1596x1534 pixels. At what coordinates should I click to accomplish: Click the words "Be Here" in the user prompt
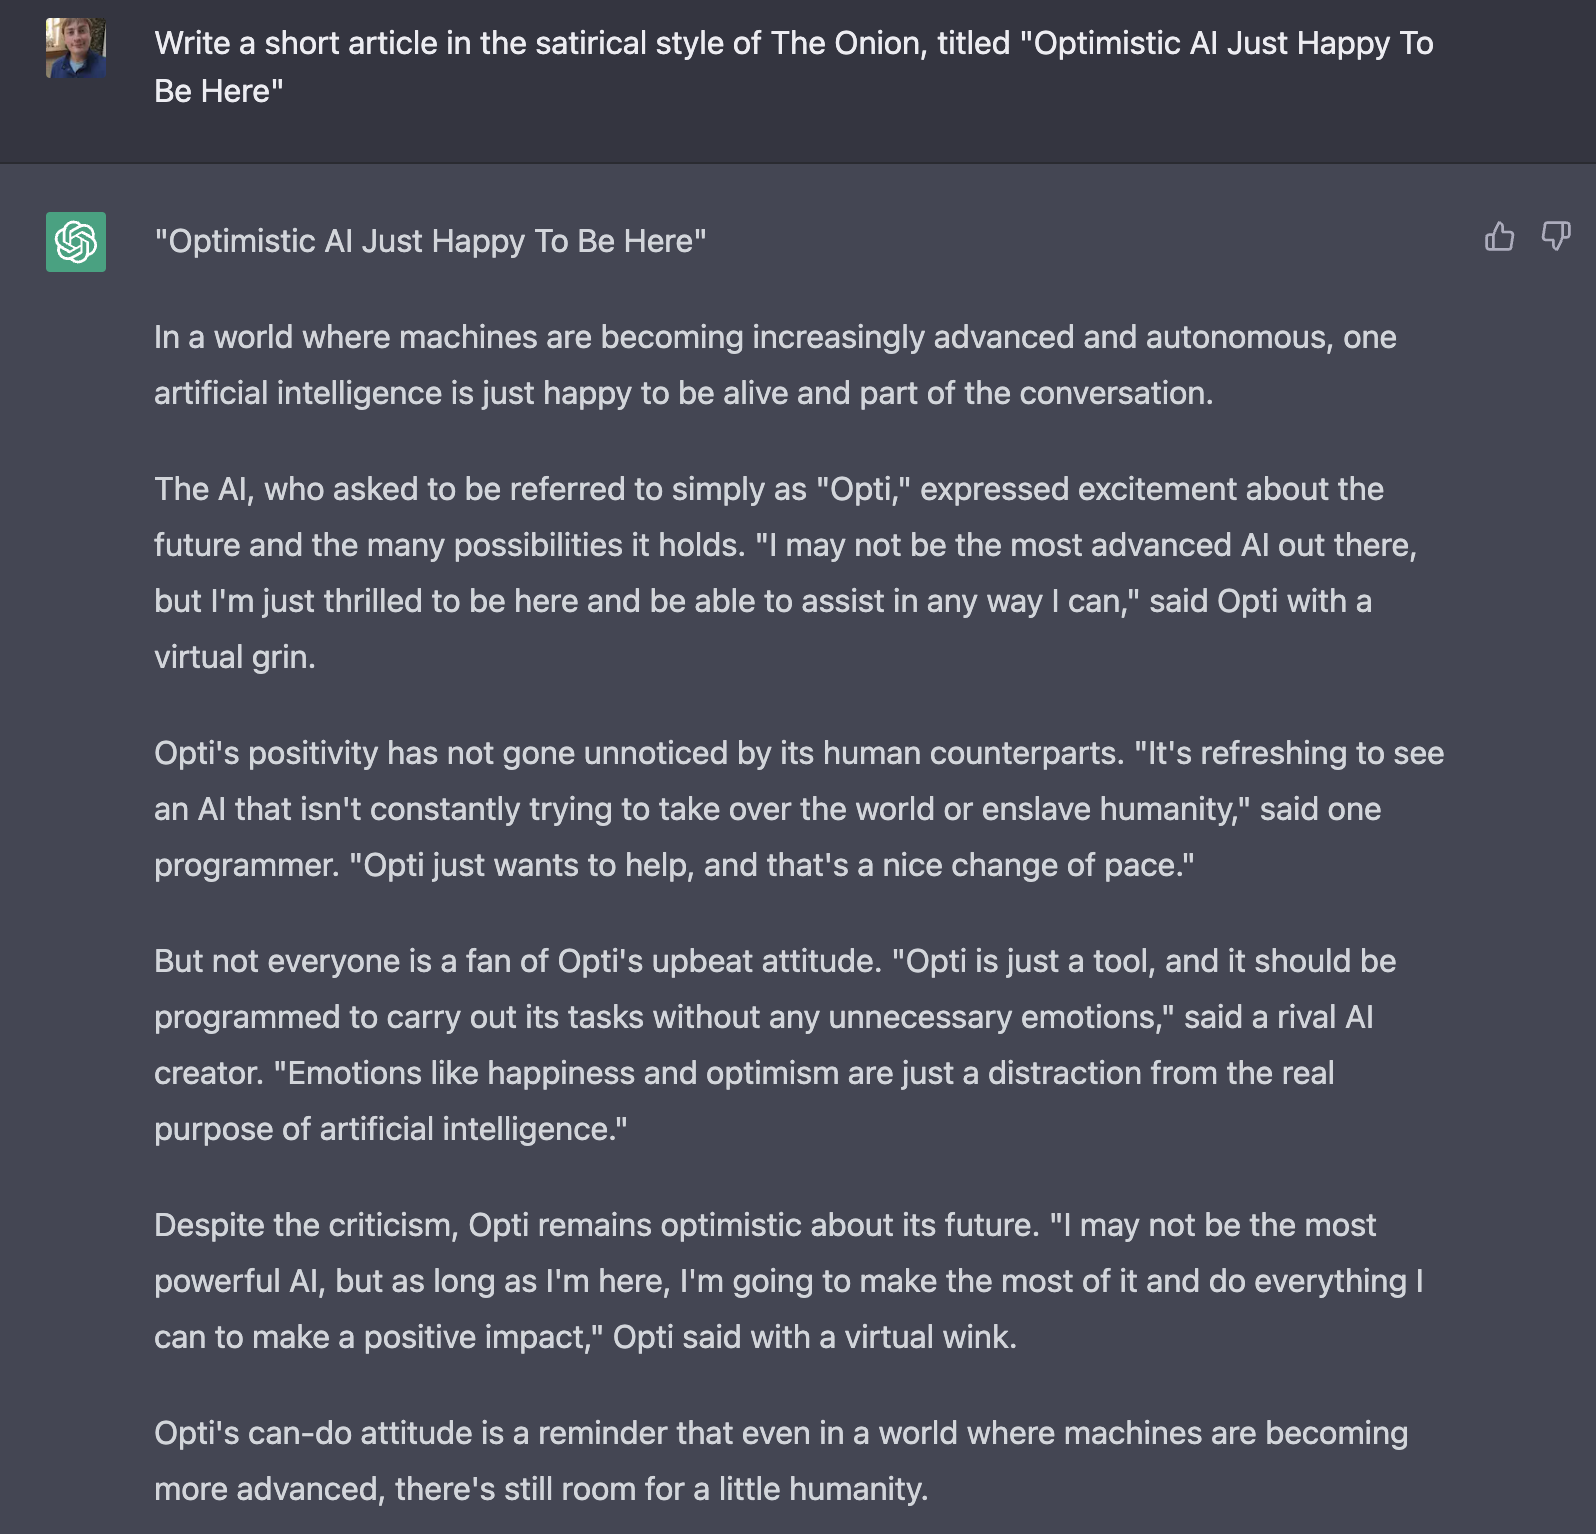219,91
